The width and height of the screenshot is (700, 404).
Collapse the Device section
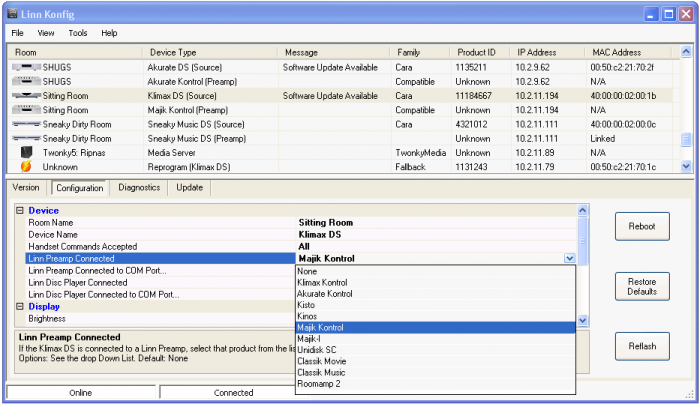(20, 210)
